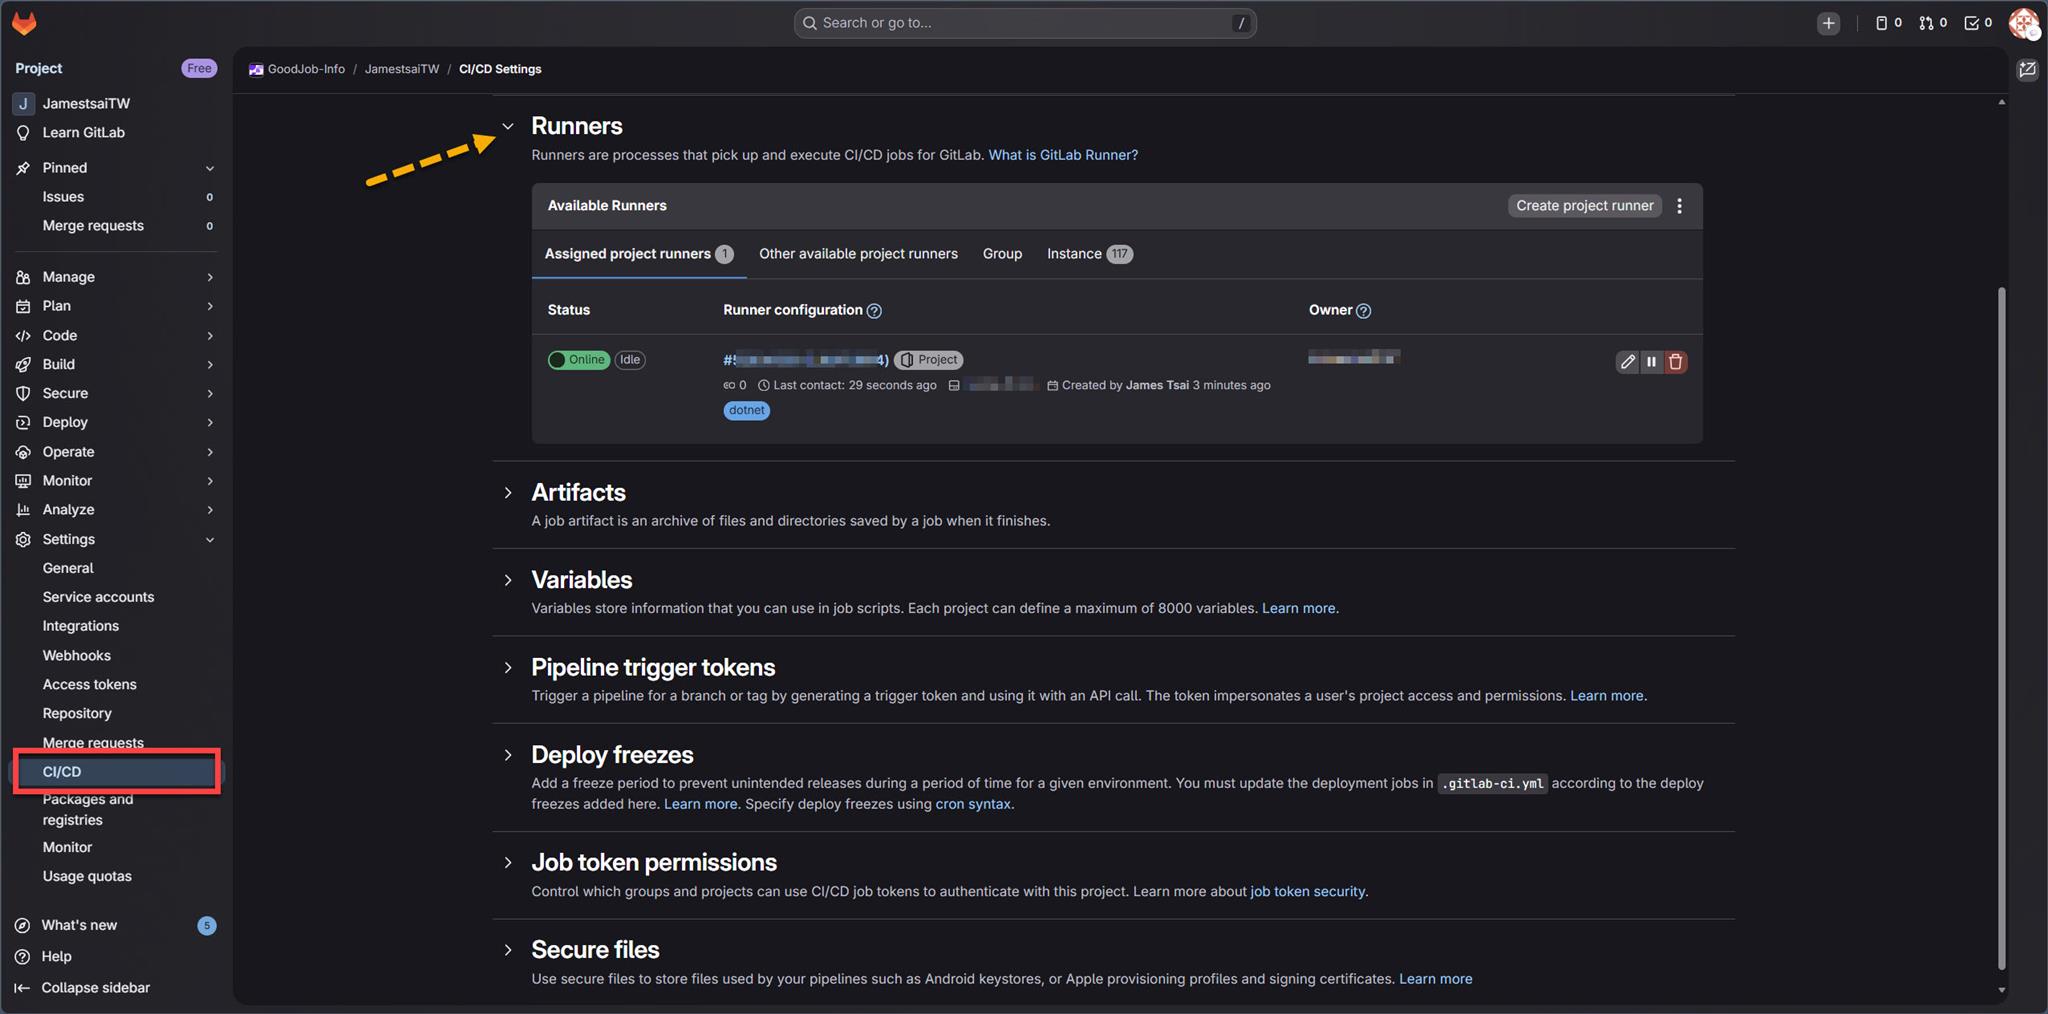Click the edit runner pencil icon
The height and width of the screenshot is (1014, 2048).
coord(1627,362)
